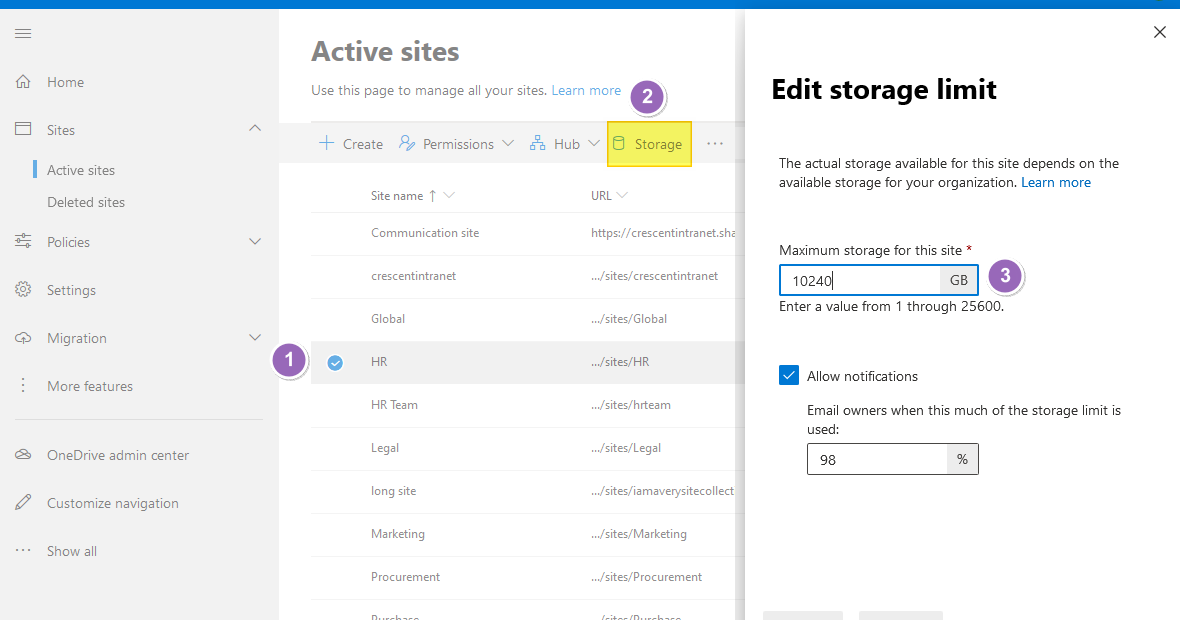
Task: Expand the Policies section chevron
Action: 255,242
